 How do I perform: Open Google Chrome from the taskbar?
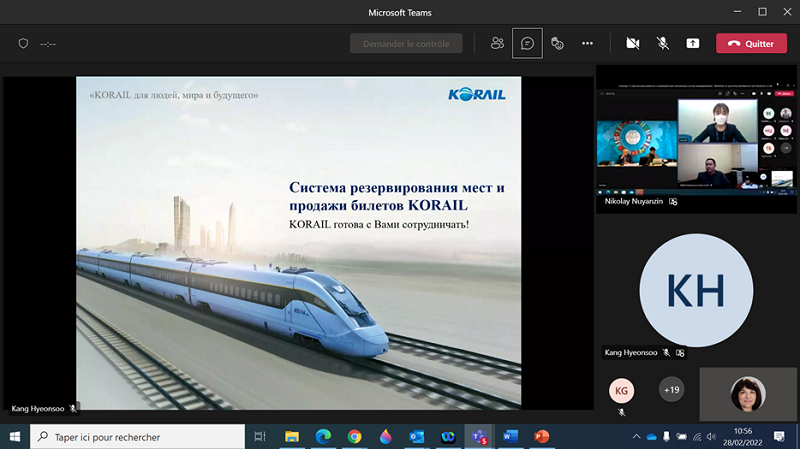(354, 437)
